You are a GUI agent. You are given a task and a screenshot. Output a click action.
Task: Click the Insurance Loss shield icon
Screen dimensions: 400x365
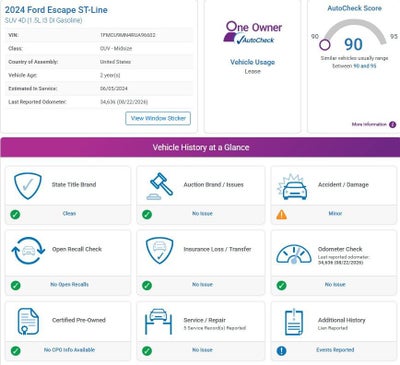(160, 250)
